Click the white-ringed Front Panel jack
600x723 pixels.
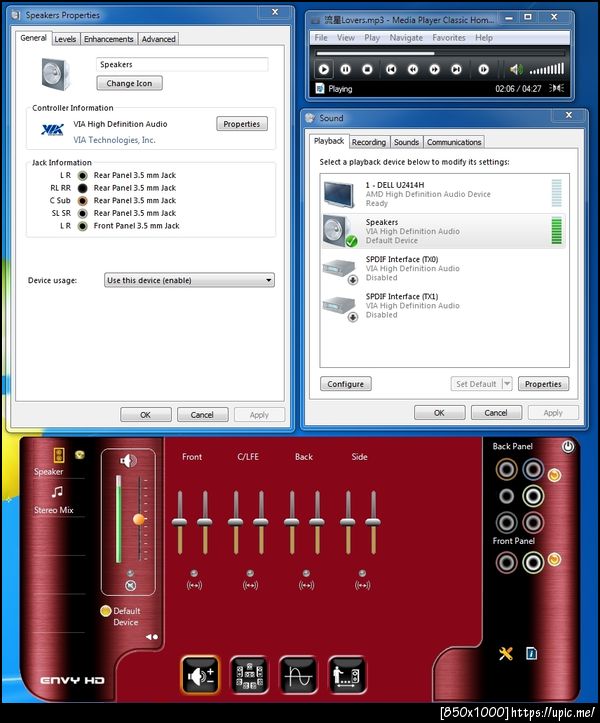click(533, 563)
